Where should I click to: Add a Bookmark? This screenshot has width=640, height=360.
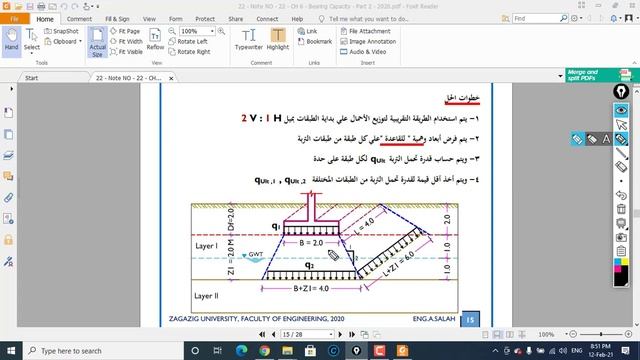tap(314, 41)
